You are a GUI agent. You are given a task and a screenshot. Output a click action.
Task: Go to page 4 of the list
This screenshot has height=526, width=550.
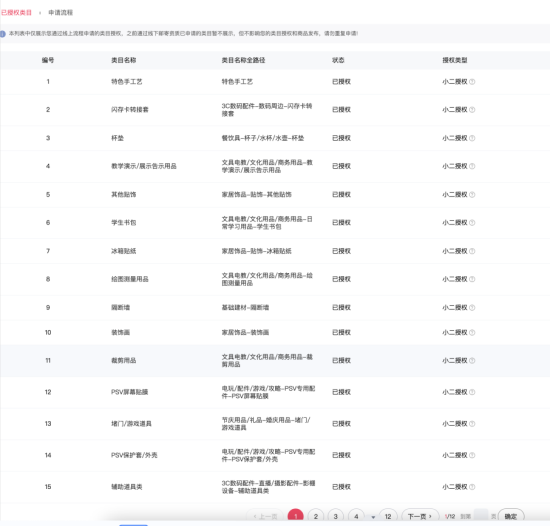tap(356, 516)
